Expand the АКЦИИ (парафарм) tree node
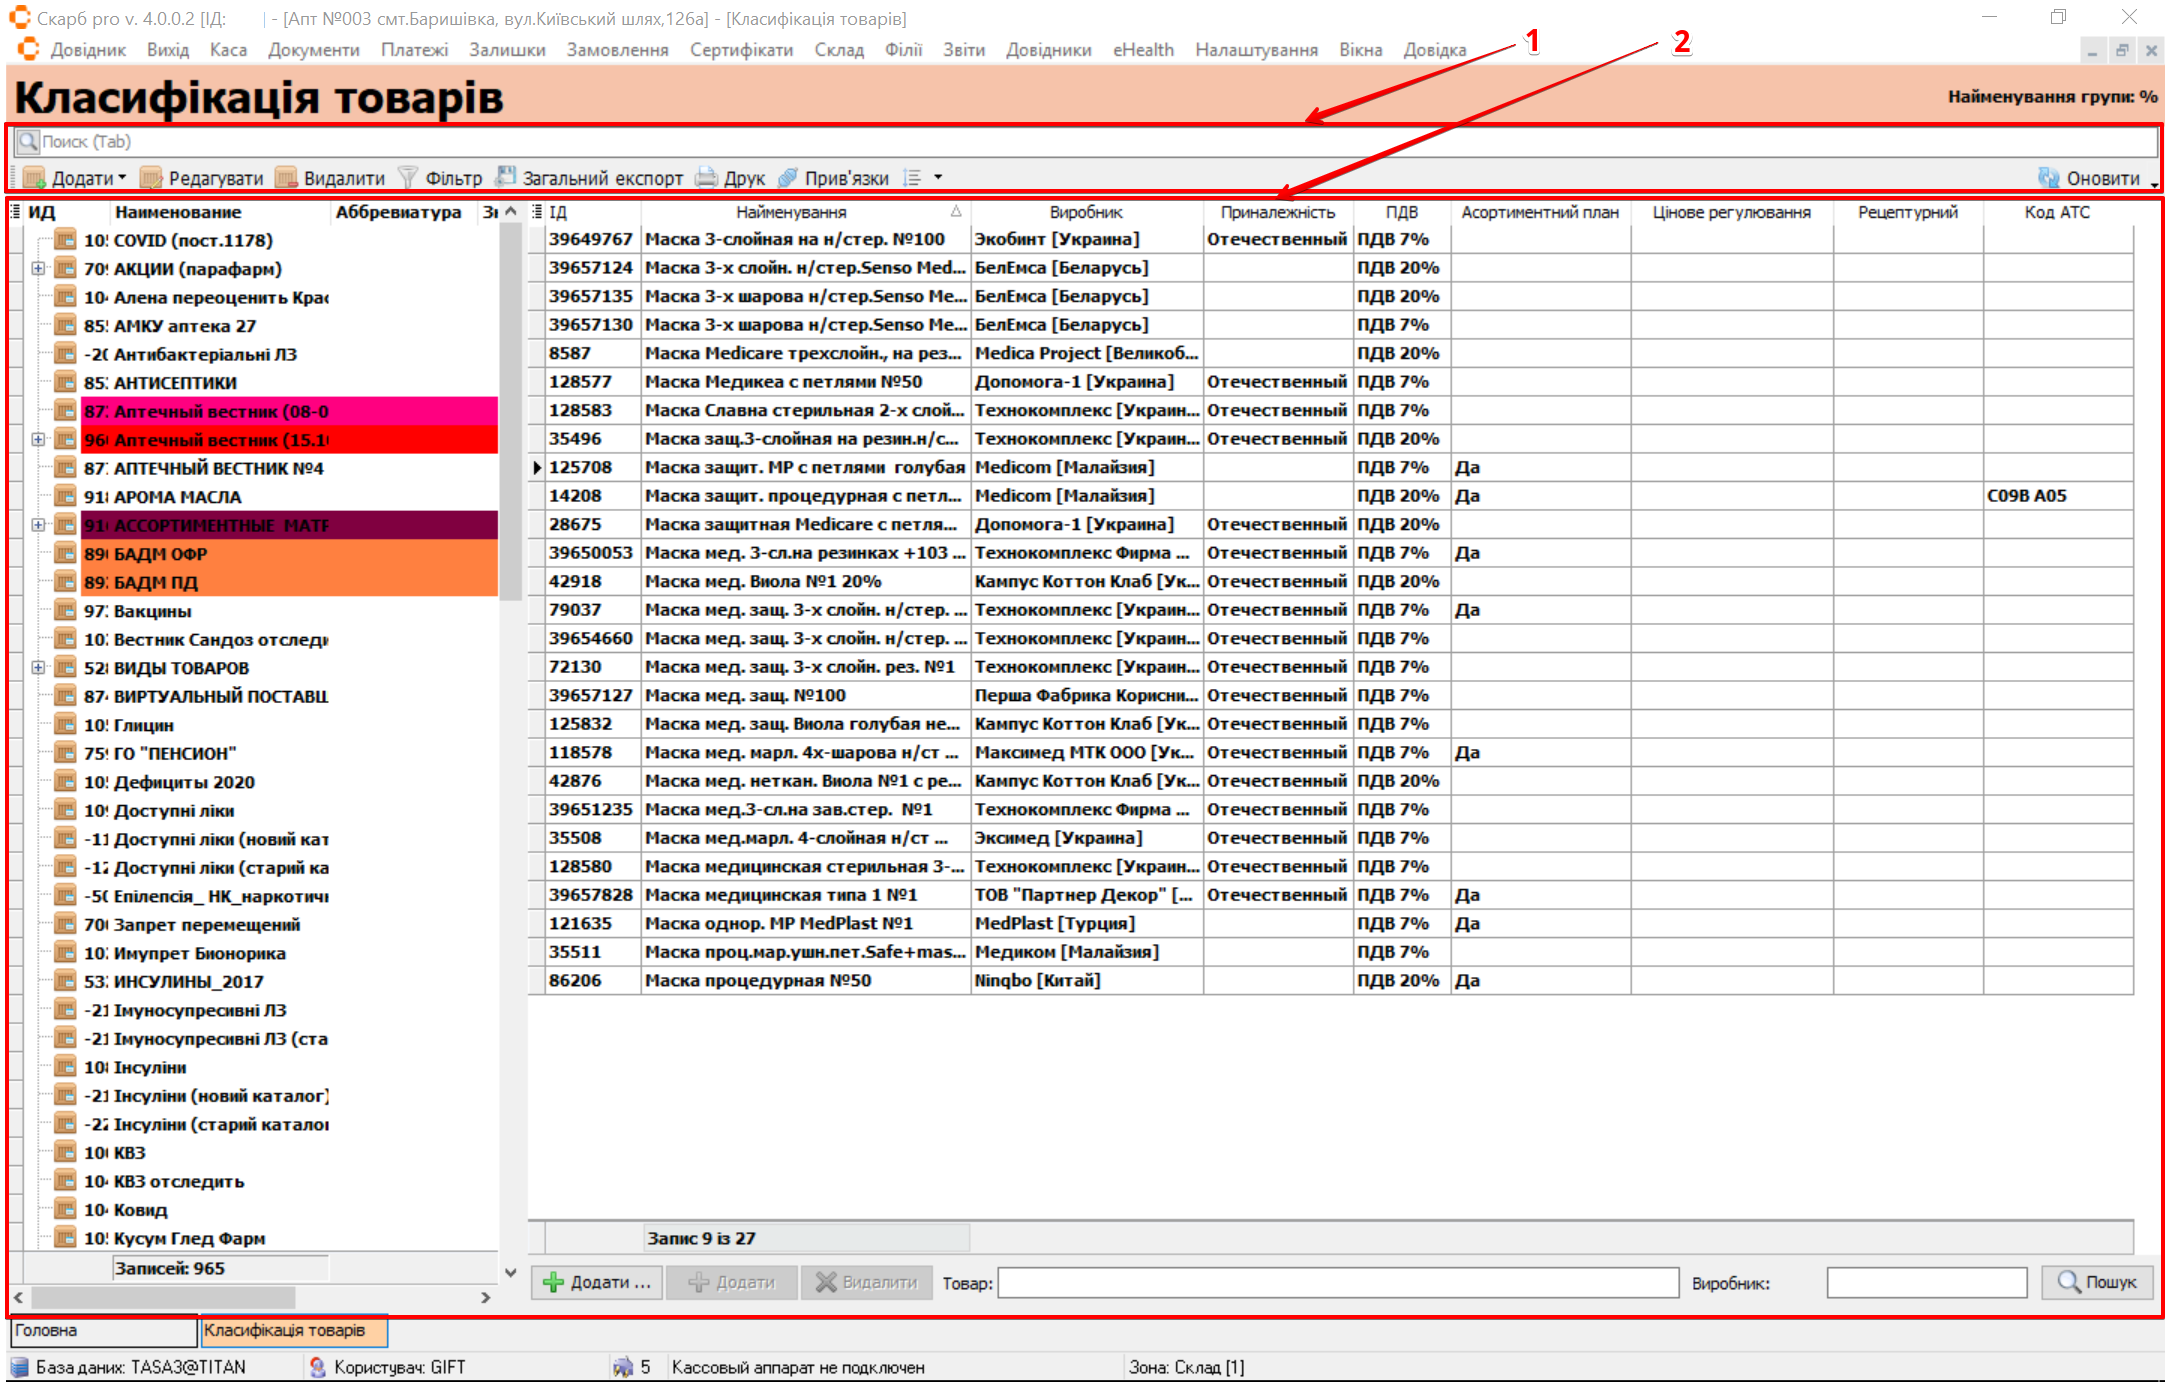The width and height of the screenshot is (2170, 1382). (38, 268)
